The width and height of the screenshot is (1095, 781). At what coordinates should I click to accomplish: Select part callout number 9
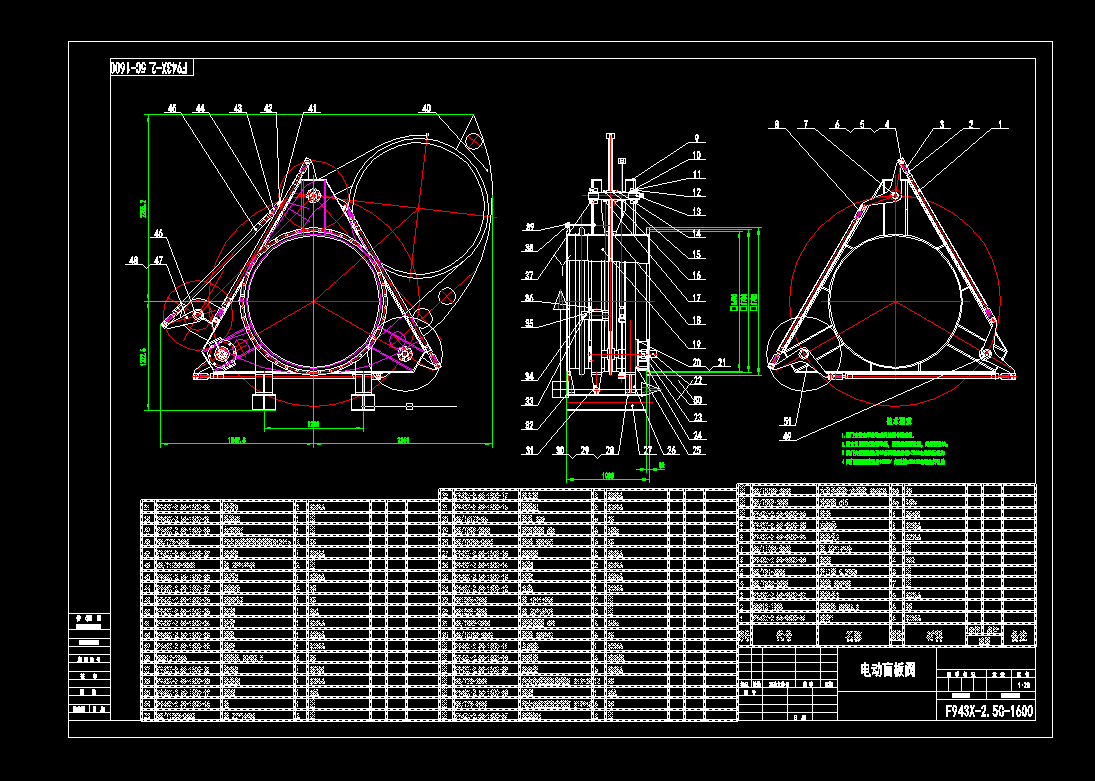tap(697, 138)
